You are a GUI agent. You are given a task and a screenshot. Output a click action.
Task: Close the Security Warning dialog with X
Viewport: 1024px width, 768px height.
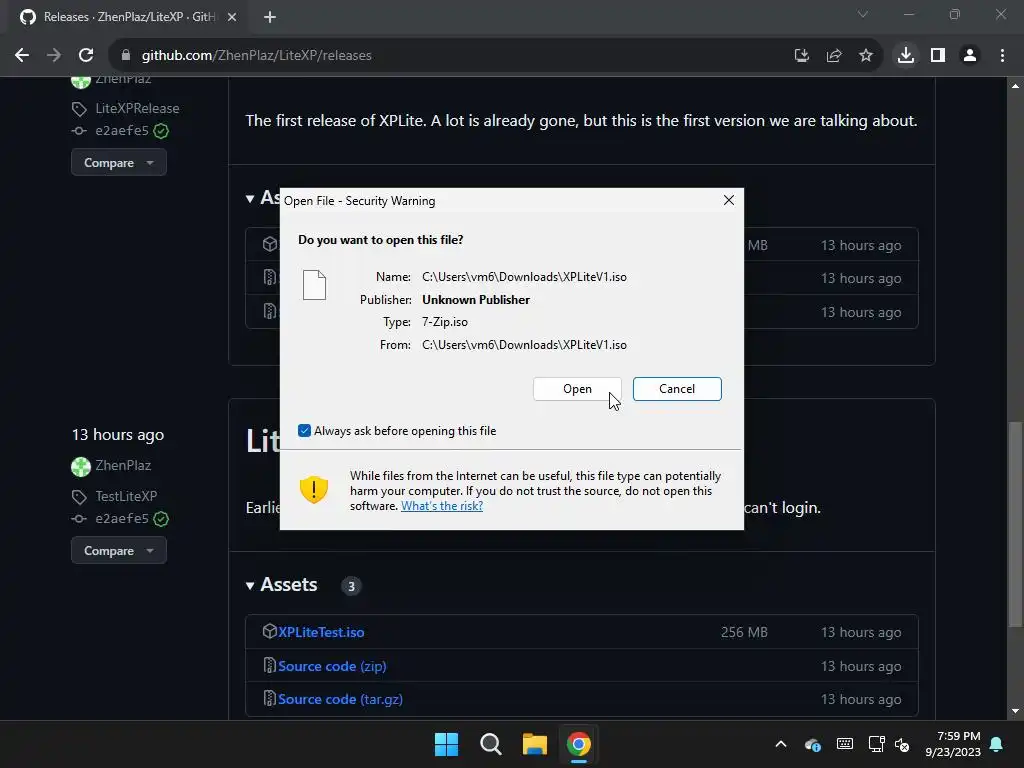729,200
